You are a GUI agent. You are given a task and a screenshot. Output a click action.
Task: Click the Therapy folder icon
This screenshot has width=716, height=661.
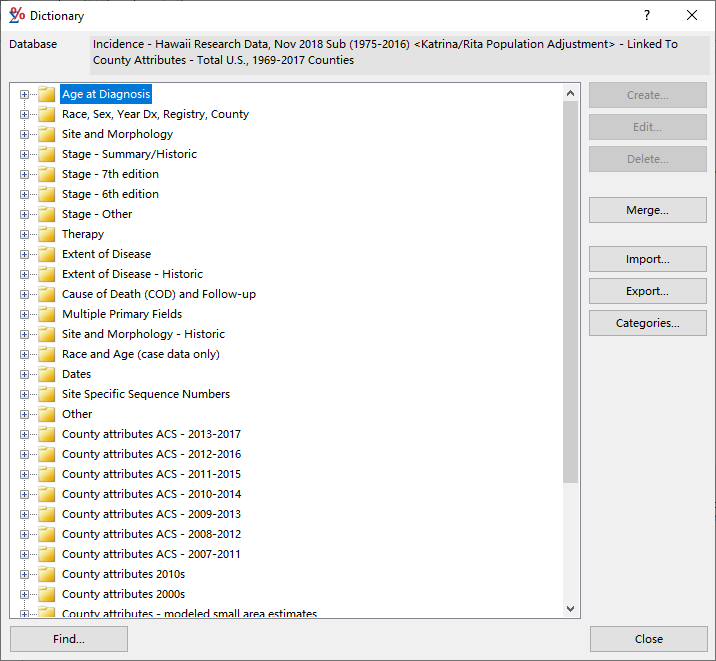46,235
